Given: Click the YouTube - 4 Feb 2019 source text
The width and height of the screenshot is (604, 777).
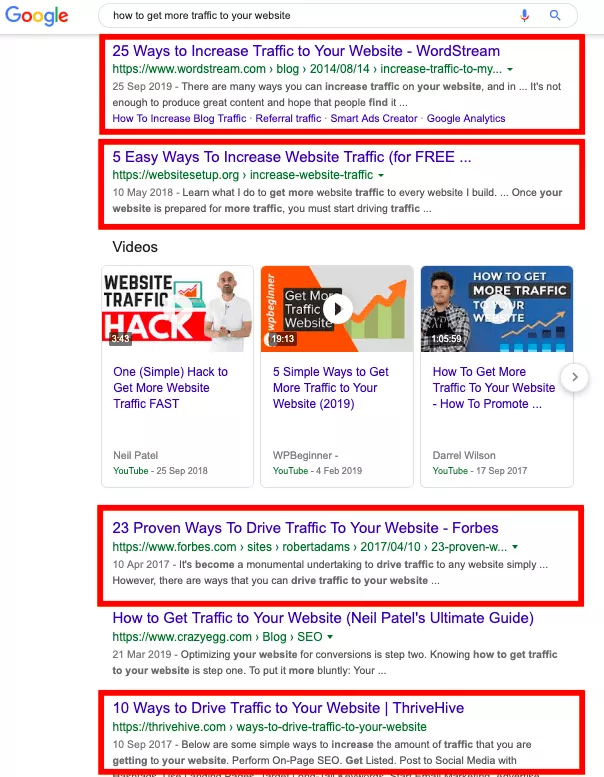Looking at the screenshot, I should click(x=317, y=471).
